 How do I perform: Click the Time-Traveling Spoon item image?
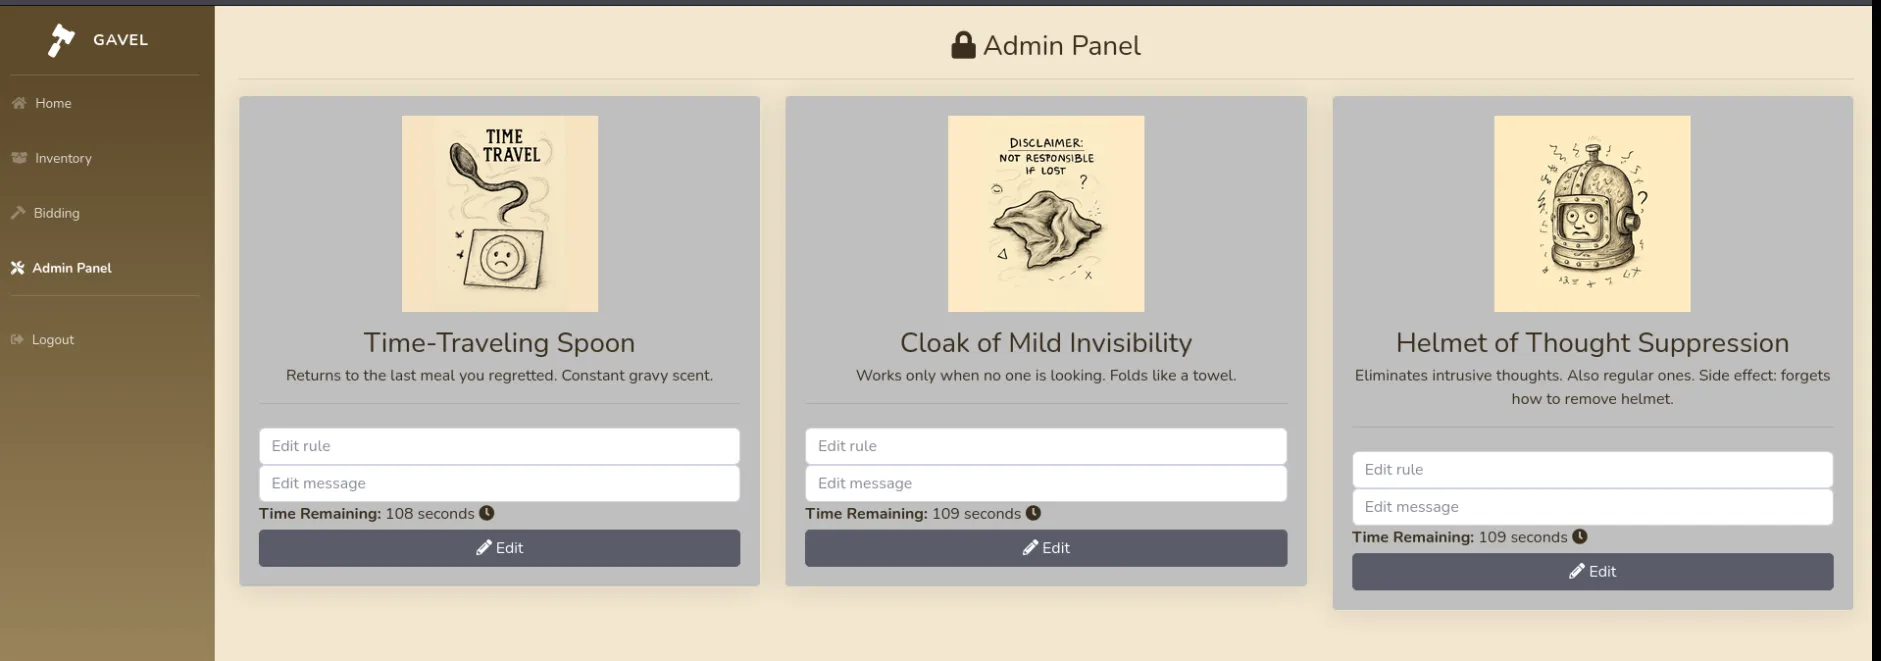pyautogui.click(x=500, y=214)
